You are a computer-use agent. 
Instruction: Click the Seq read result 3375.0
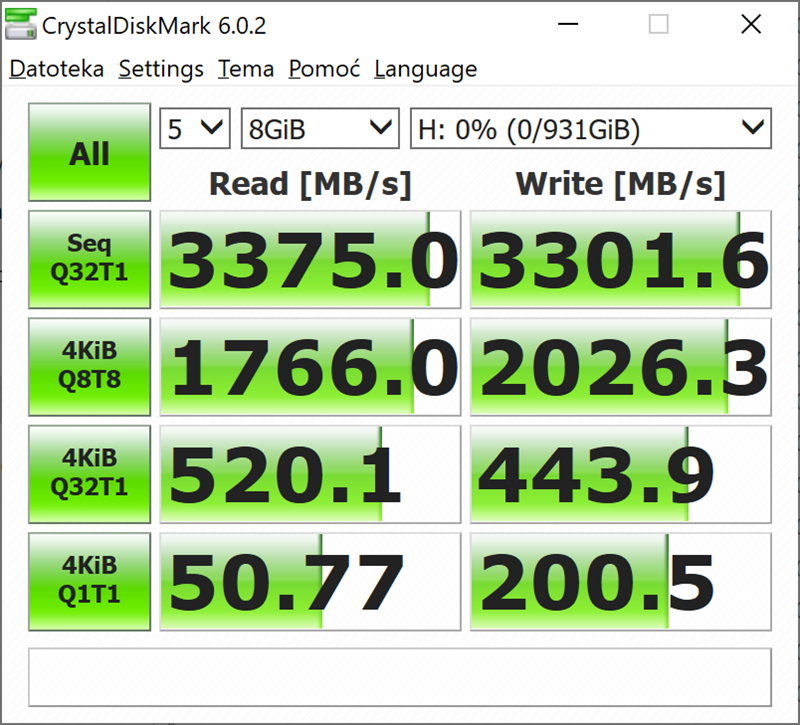click(310, 260)
